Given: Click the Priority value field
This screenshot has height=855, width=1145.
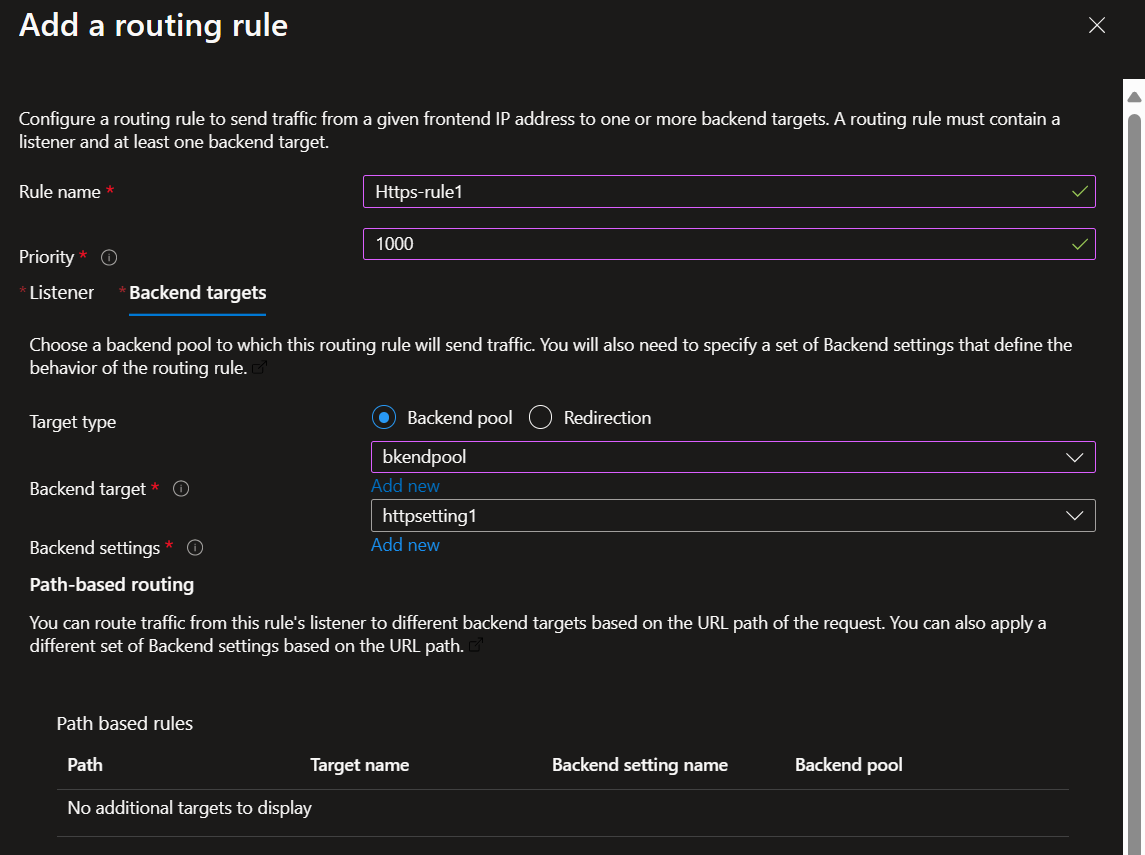Looking at the screenshot, I should [x=700, y=243].
